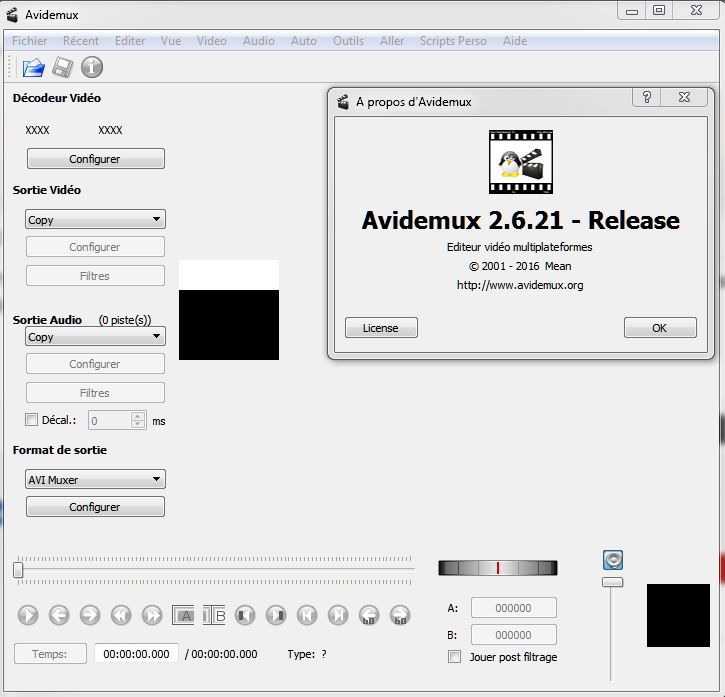Screen dimensions: 725x697
Task: Seek to the previous black frame
Action: tap(245, 615)
